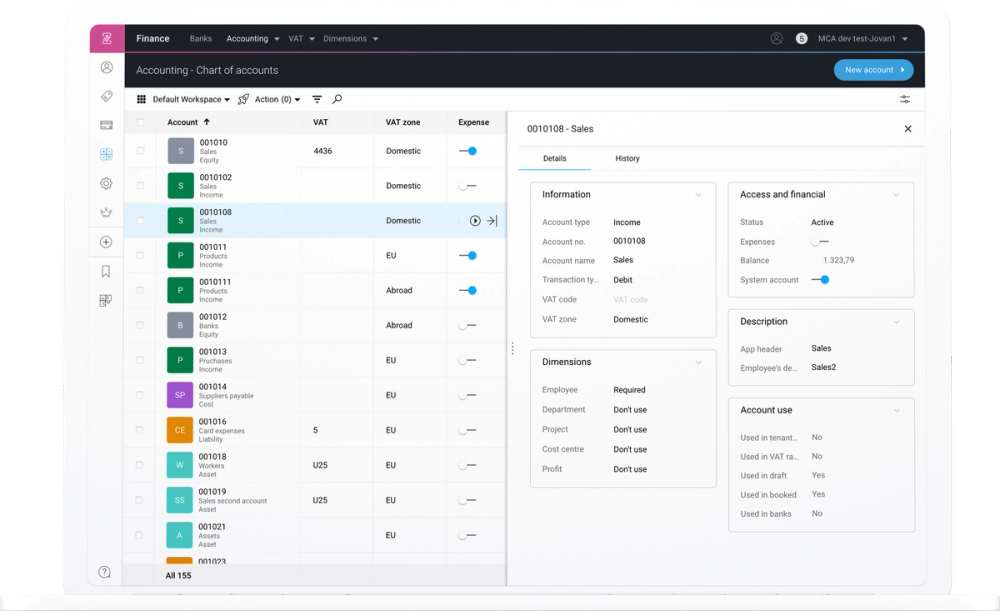Click the New account button

click(873, 70)
